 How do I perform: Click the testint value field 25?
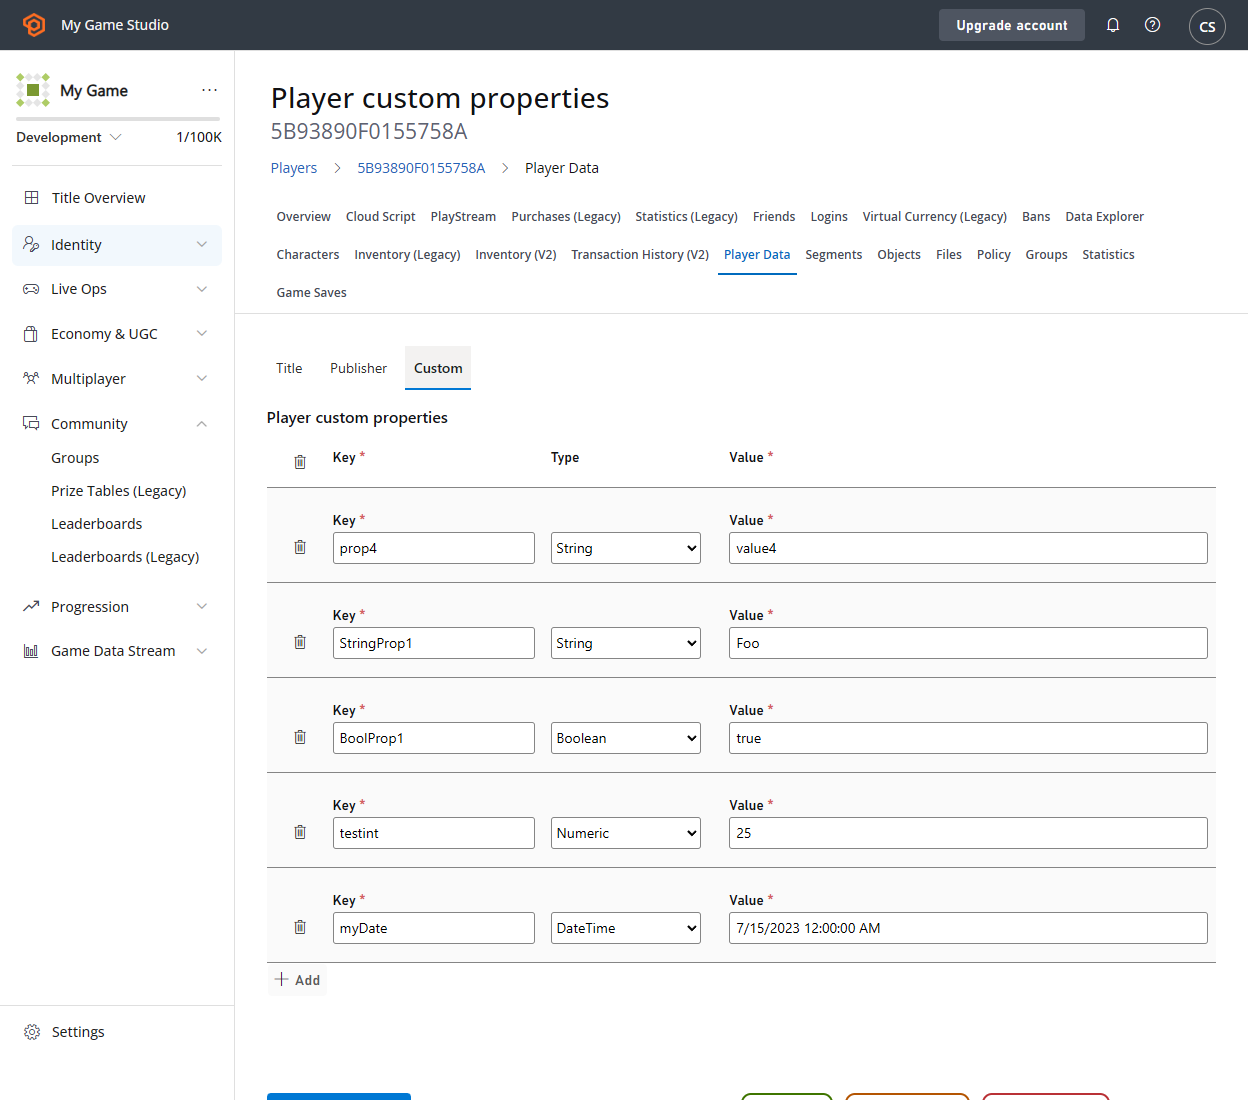coord(968,833)
